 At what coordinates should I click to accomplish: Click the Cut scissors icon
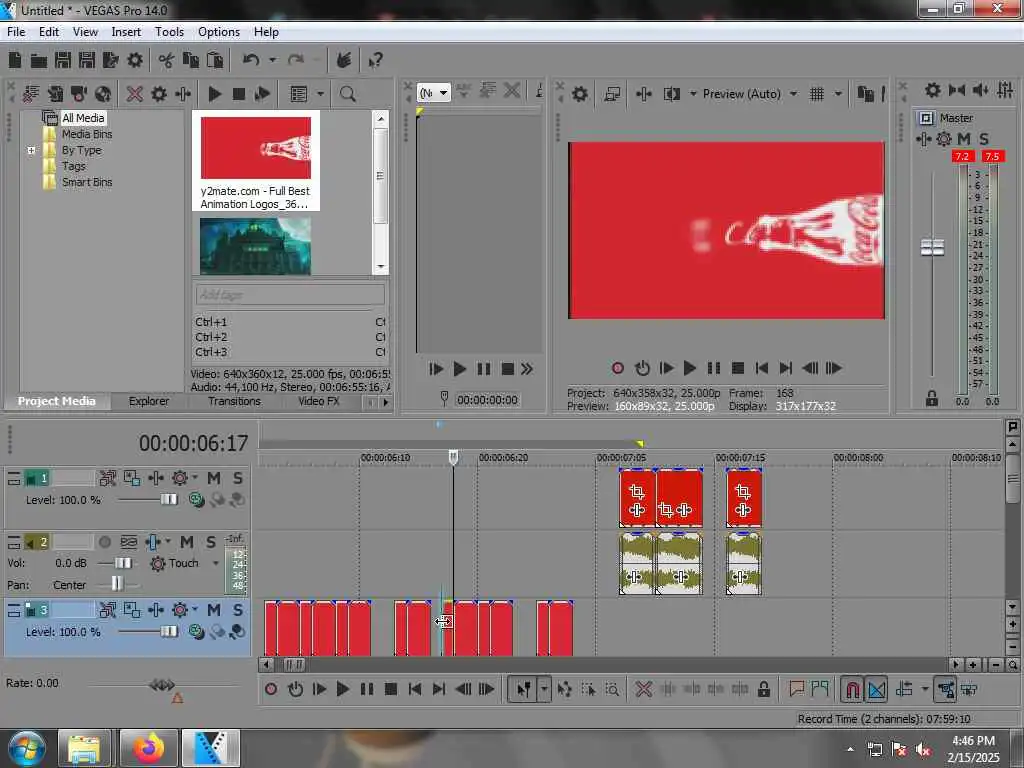[166, 61]
